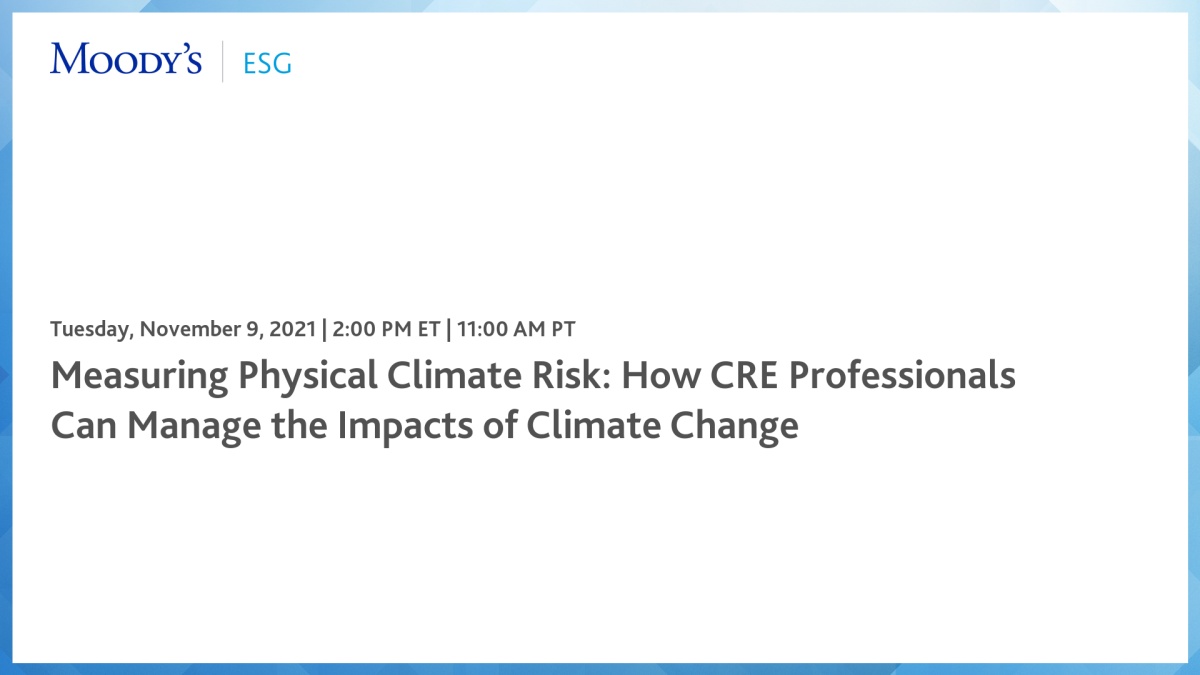Select the date Tuesday, November 9, 2021
The width and height of the screenshot is (1200, 675).
coord(184,328)
